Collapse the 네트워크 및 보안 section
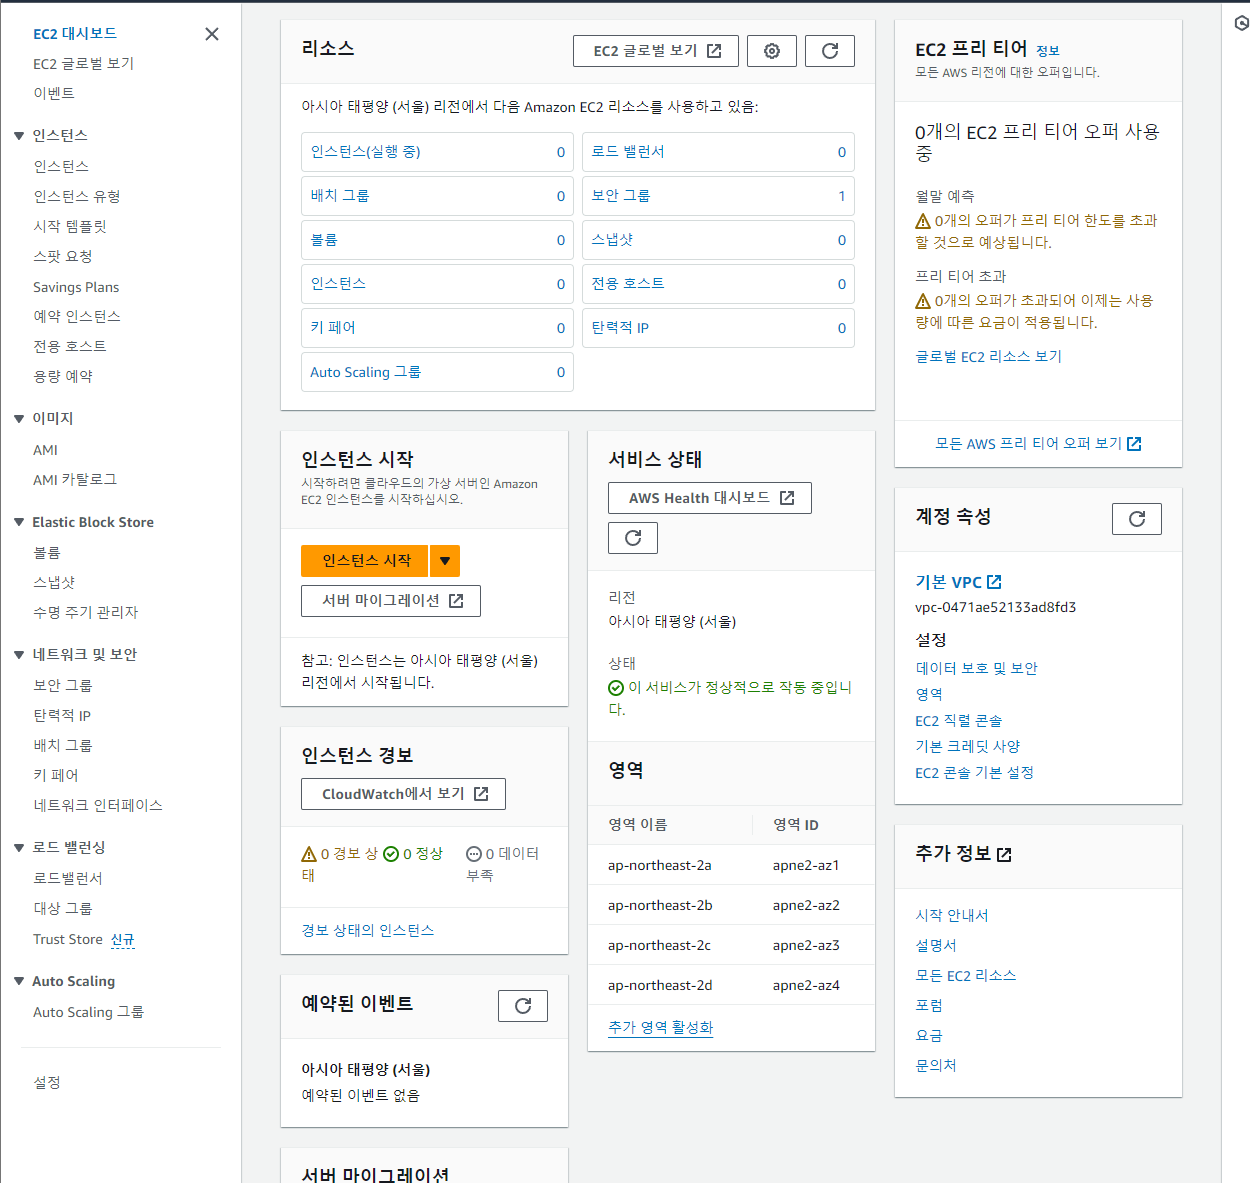1250x1183 pixels. pyautogui.click(x=18, y=655)
